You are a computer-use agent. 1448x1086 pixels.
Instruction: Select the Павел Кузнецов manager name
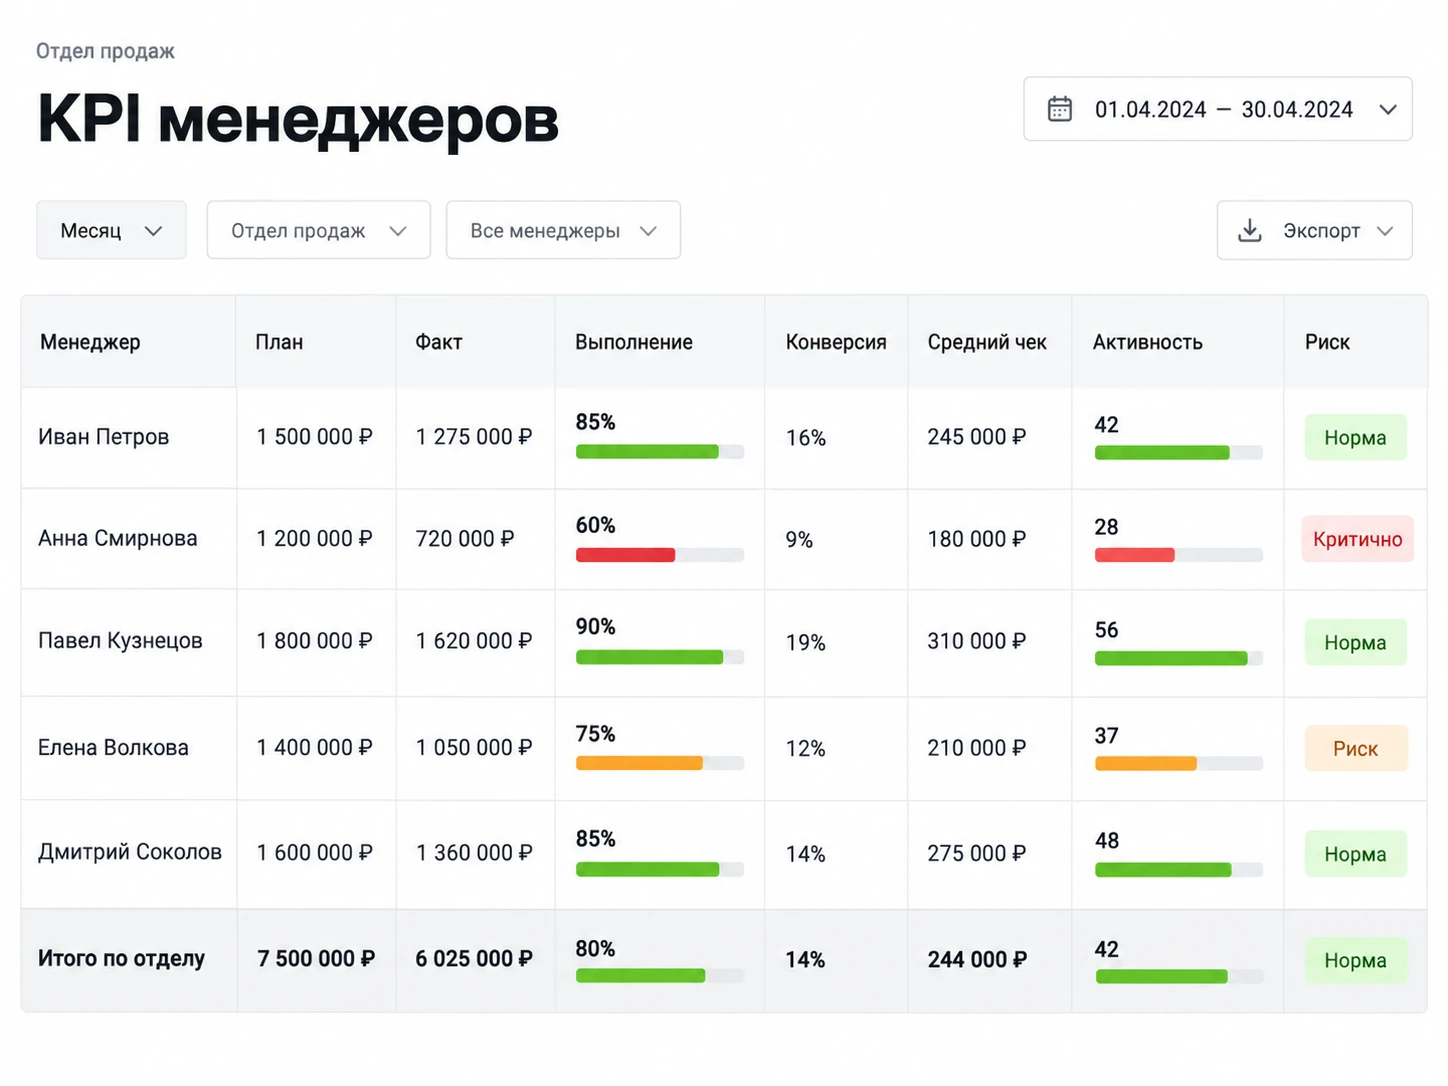tap(120, 640)
